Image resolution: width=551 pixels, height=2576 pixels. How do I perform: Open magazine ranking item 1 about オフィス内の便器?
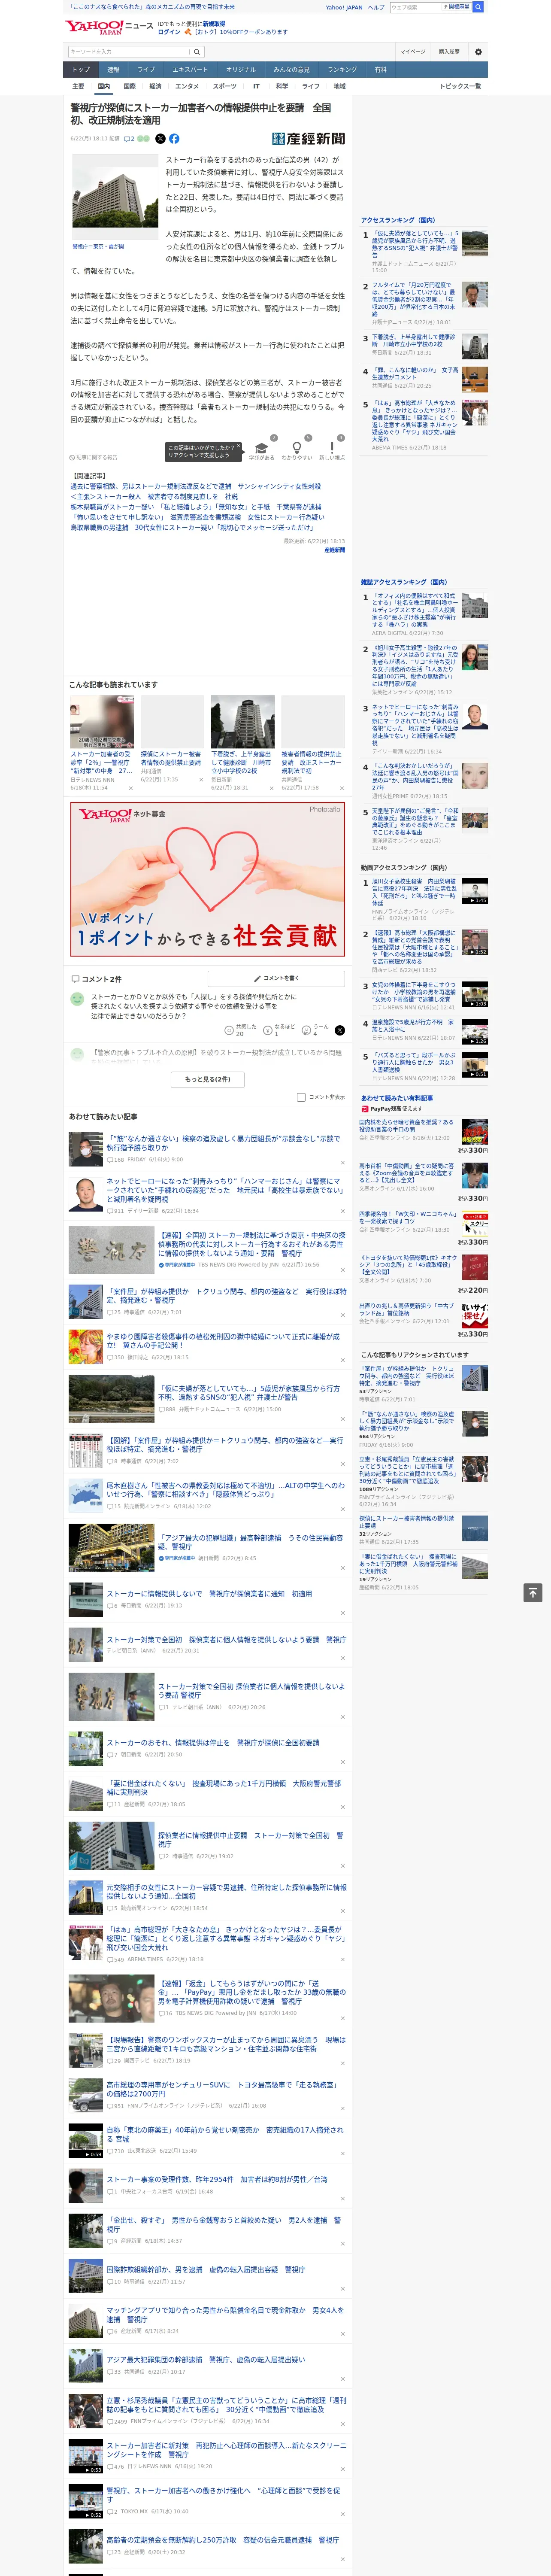415,611
